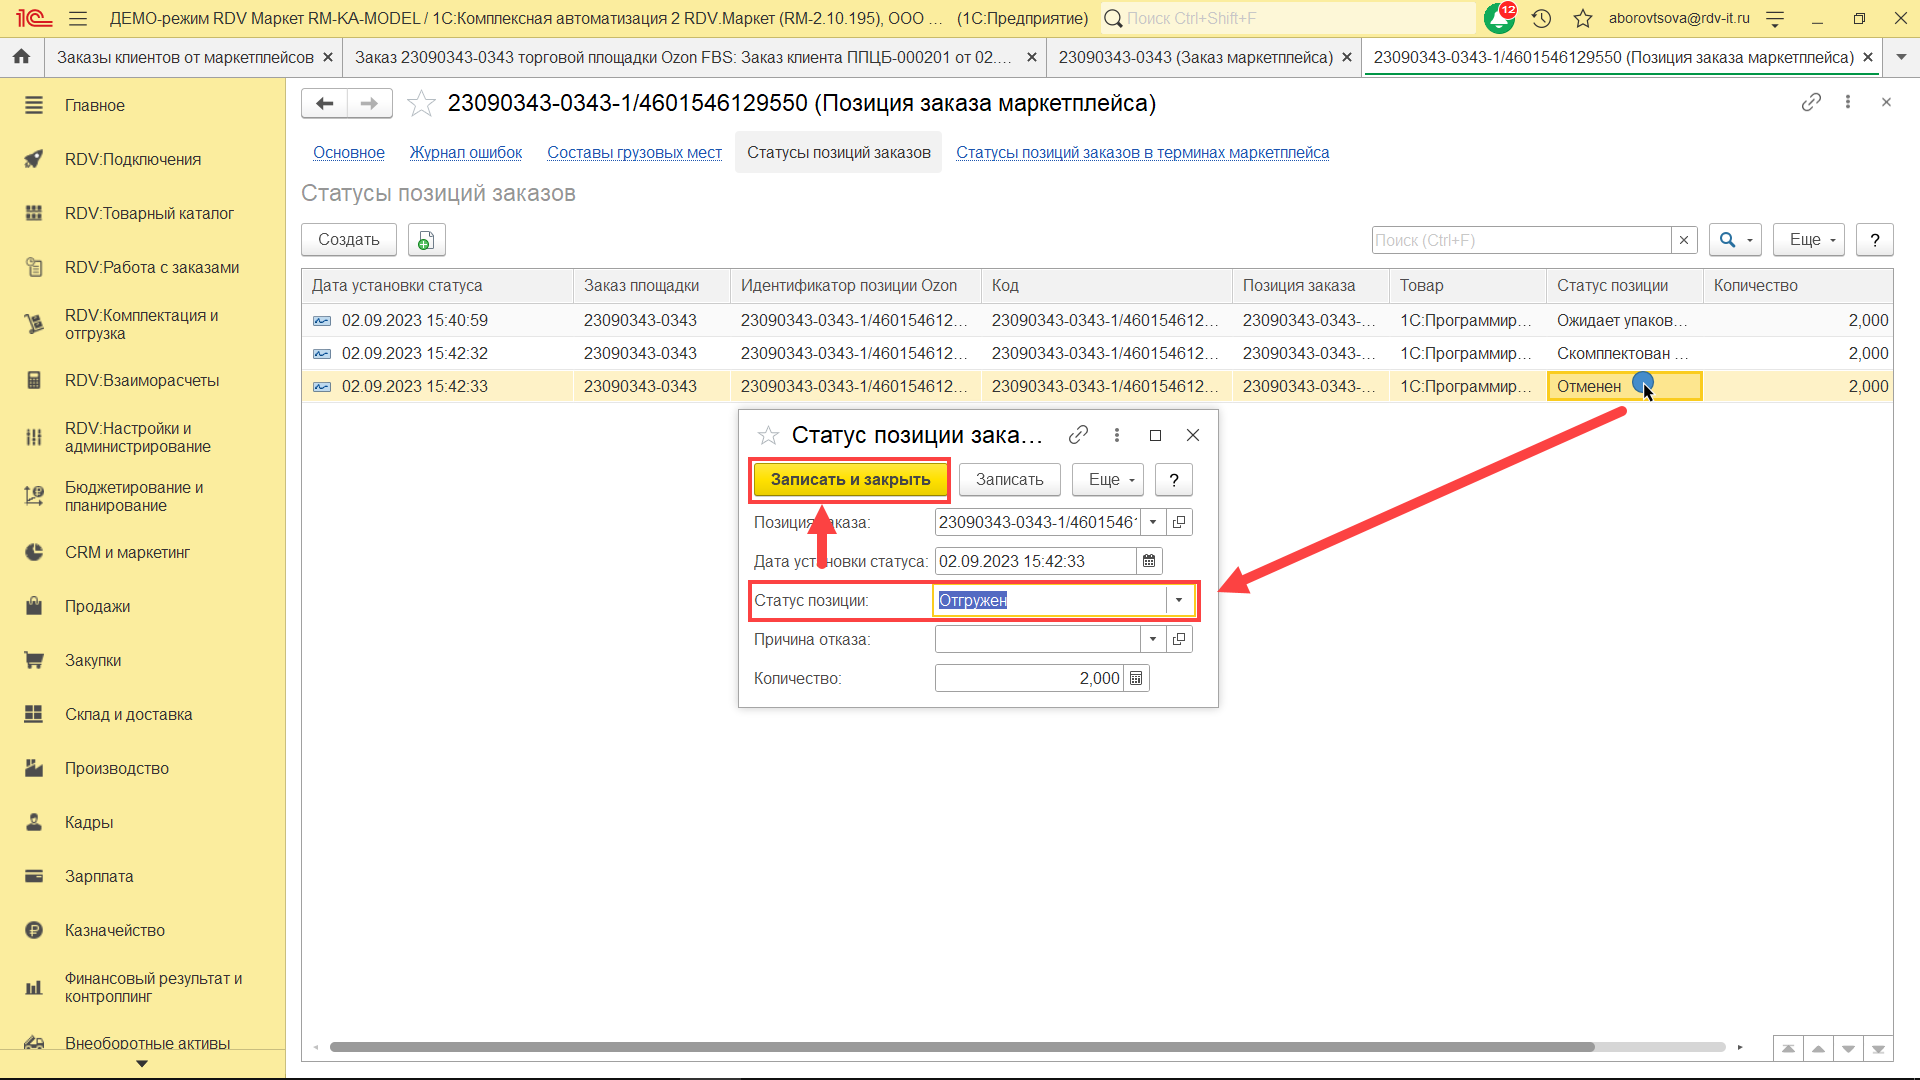Click the notifications bell icon
This screenshot has width=1920, height=1080.
point(1498,18)
